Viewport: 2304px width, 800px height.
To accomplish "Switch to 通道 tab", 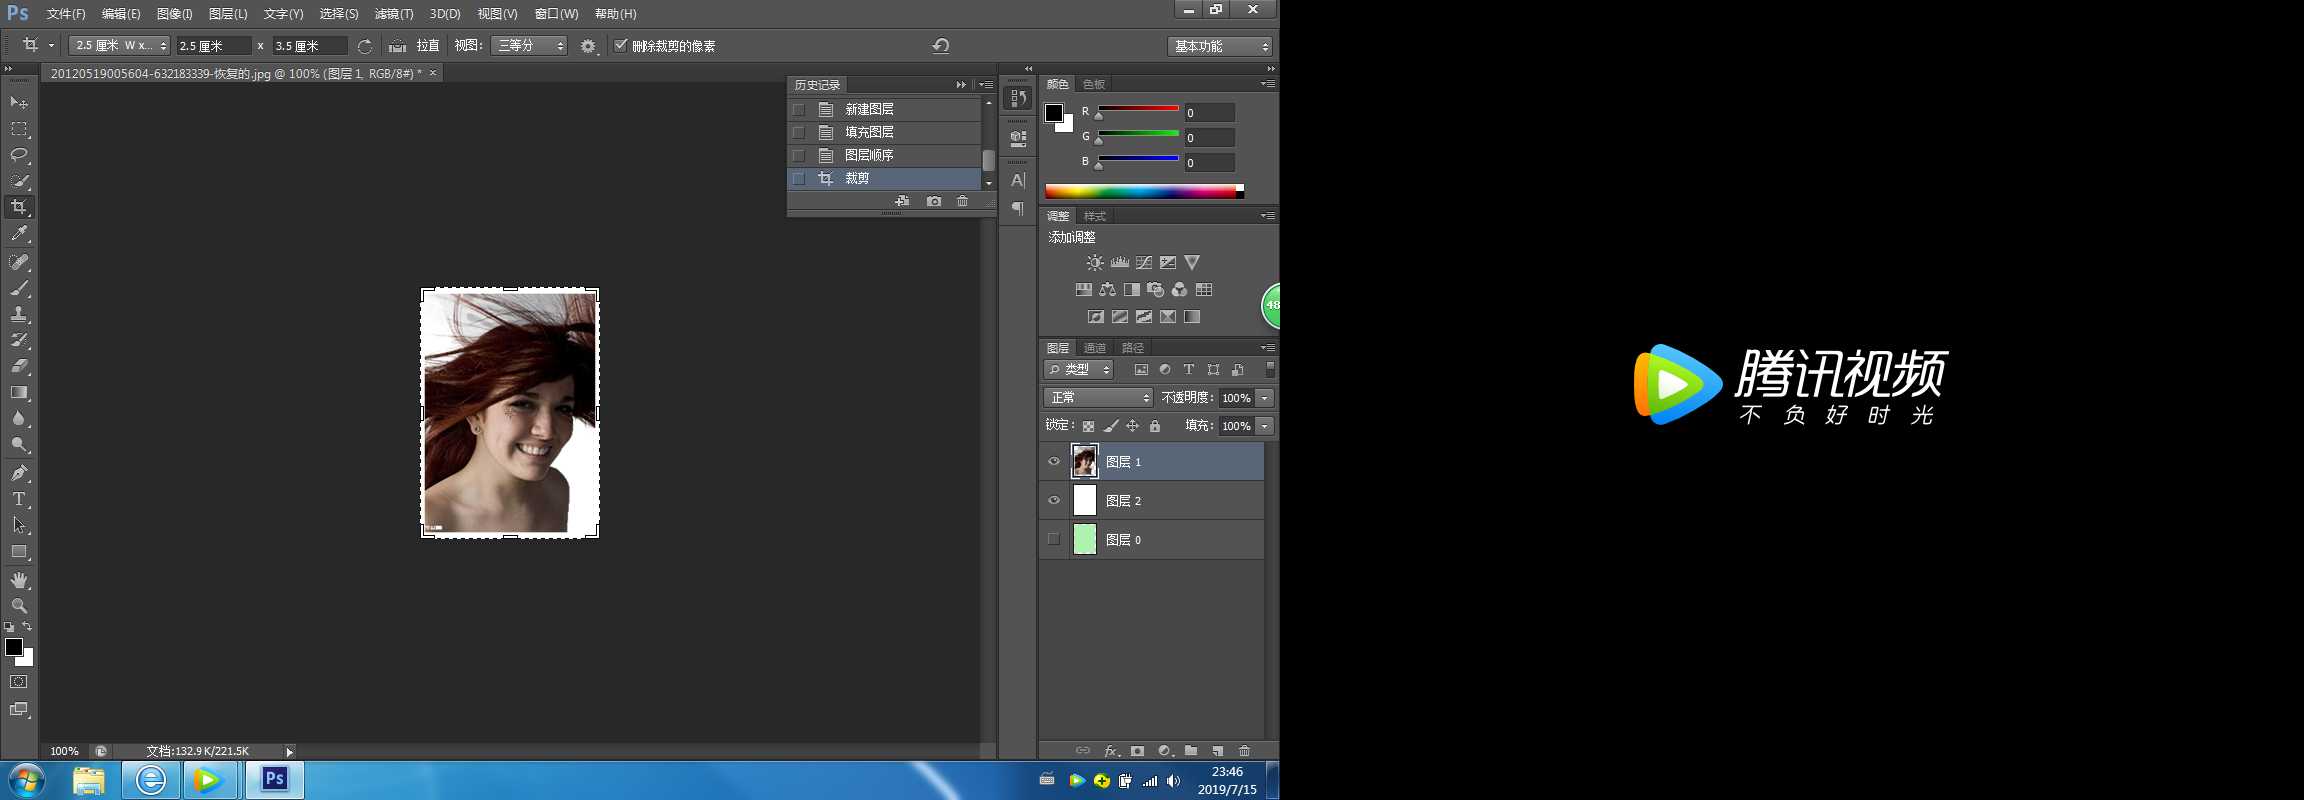I will click(x=1095, y=348).
